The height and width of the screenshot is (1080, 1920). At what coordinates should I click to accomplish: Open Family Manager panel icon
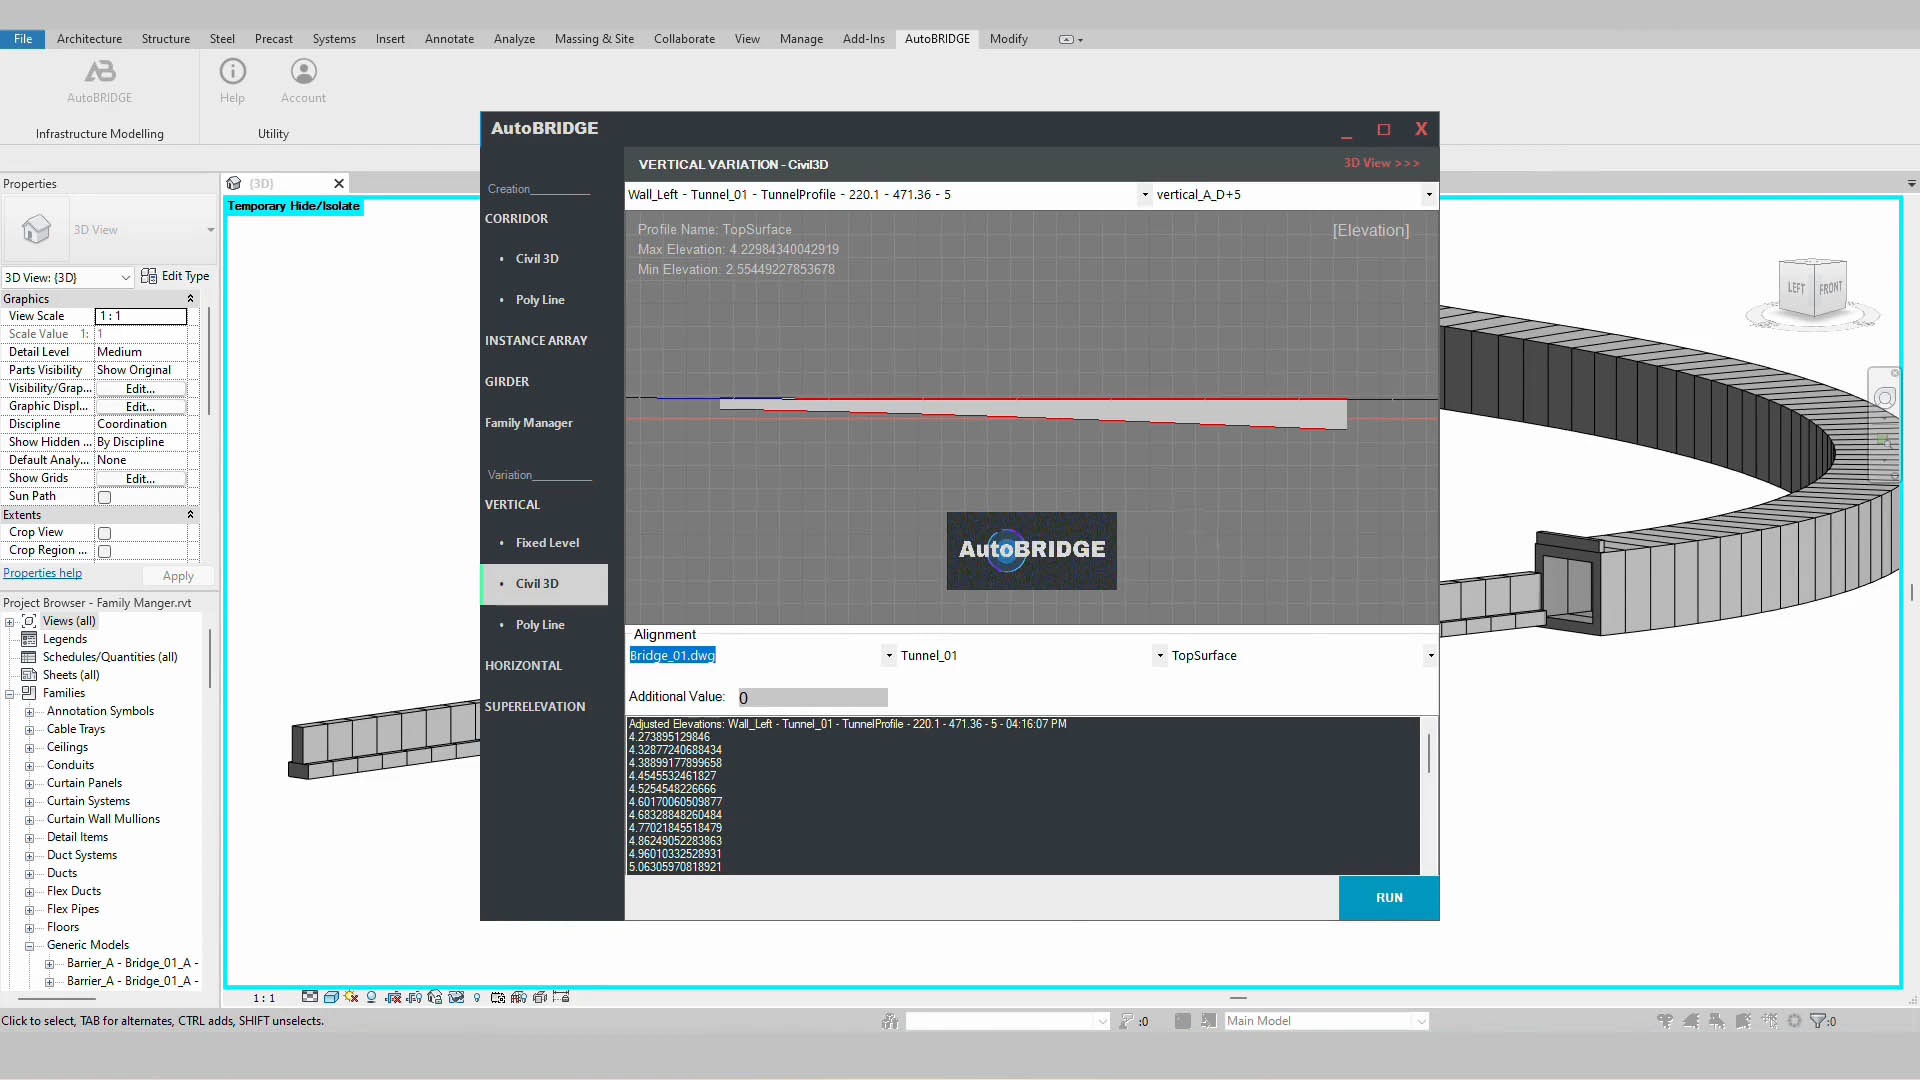tap(527, 422)
